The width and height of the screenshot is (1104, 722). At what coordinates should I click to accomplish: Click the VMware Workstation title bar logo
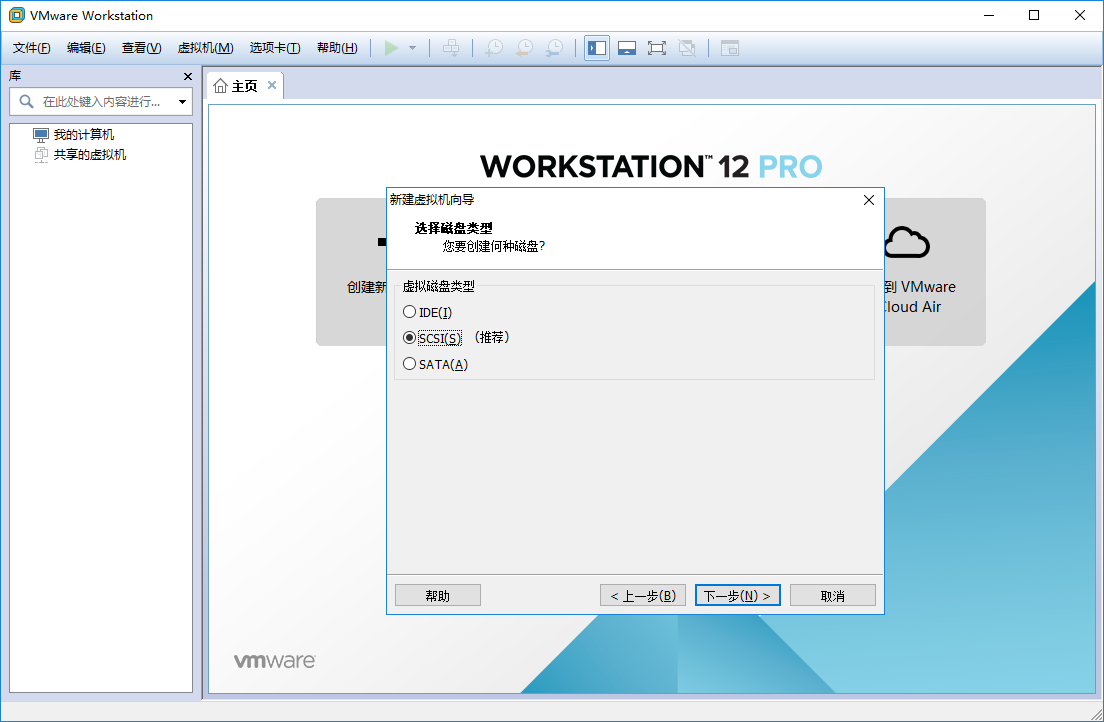click(16, 15)
